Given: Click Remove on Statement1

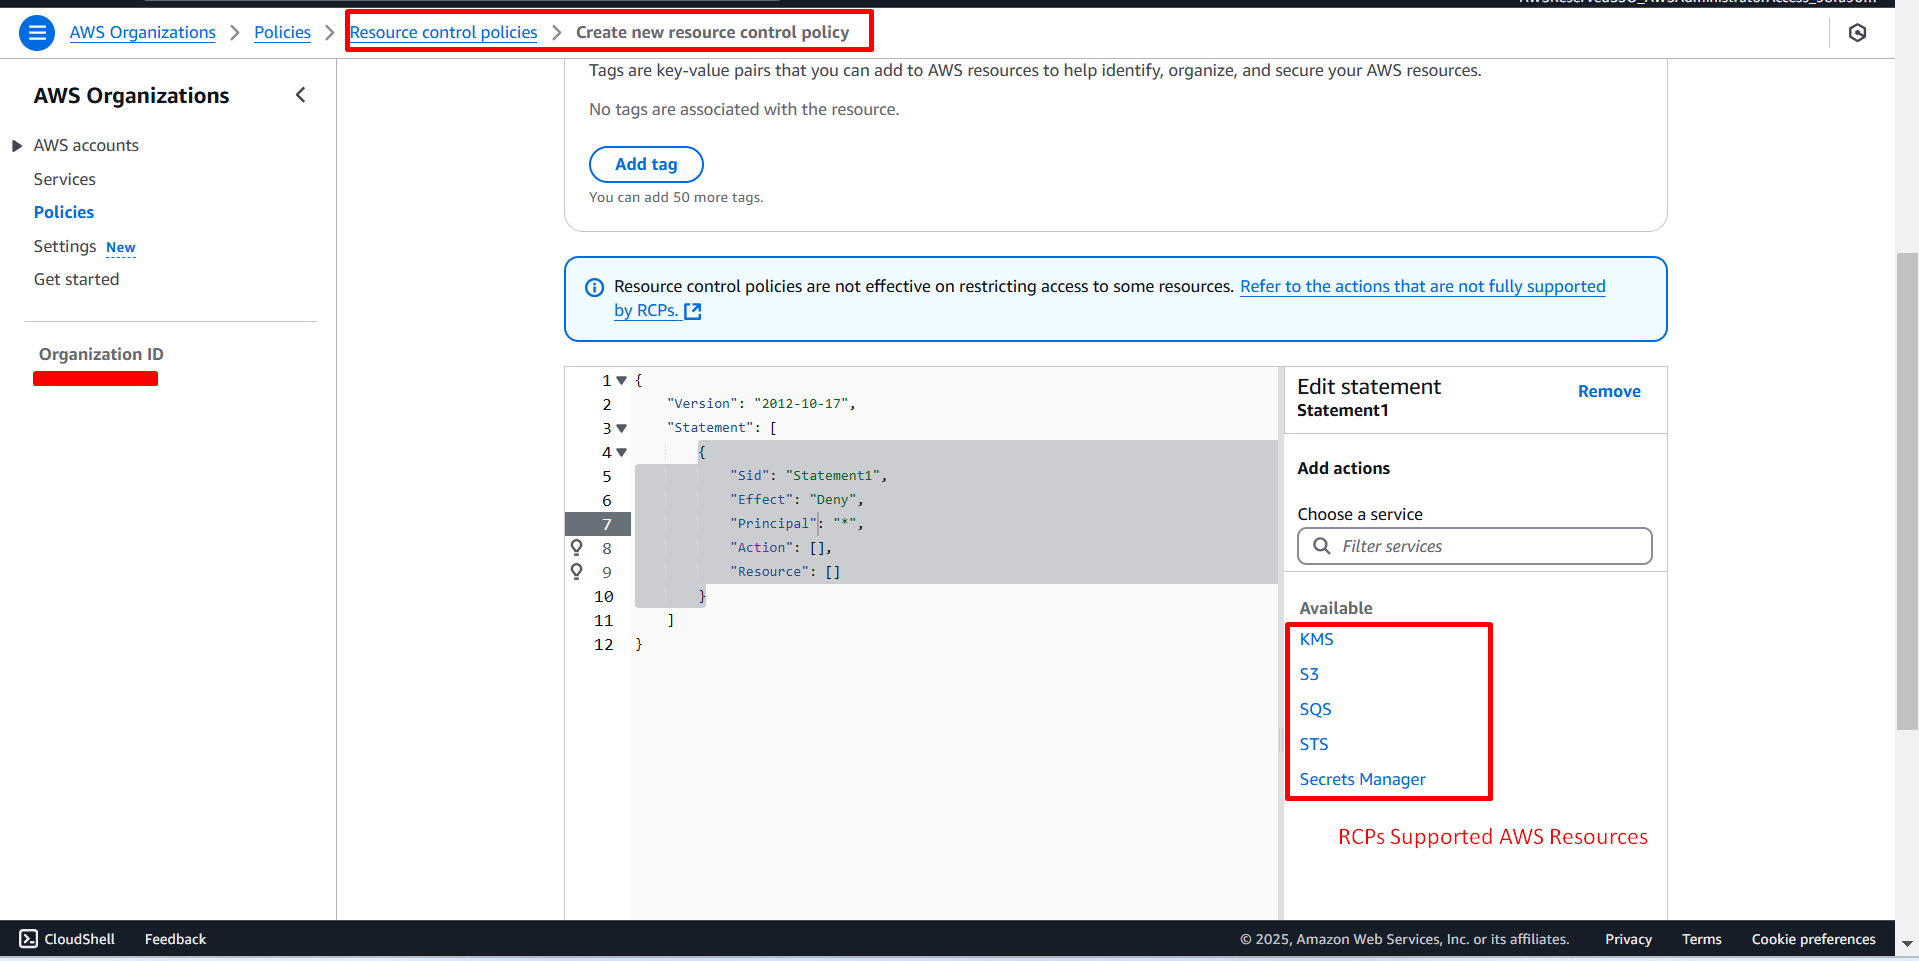Looking at the screenshot, I should coord(1609,391).
